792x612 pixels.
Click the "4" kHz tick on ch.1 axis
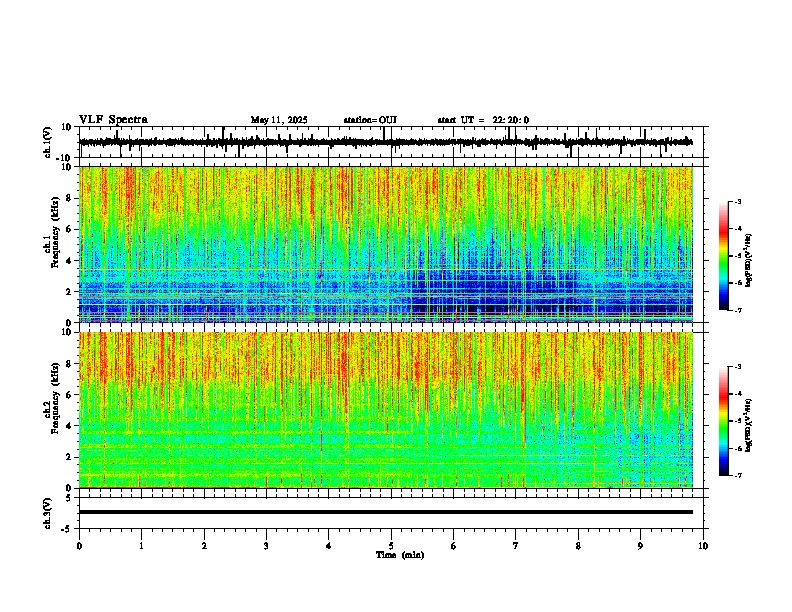(x=69, y=261)
